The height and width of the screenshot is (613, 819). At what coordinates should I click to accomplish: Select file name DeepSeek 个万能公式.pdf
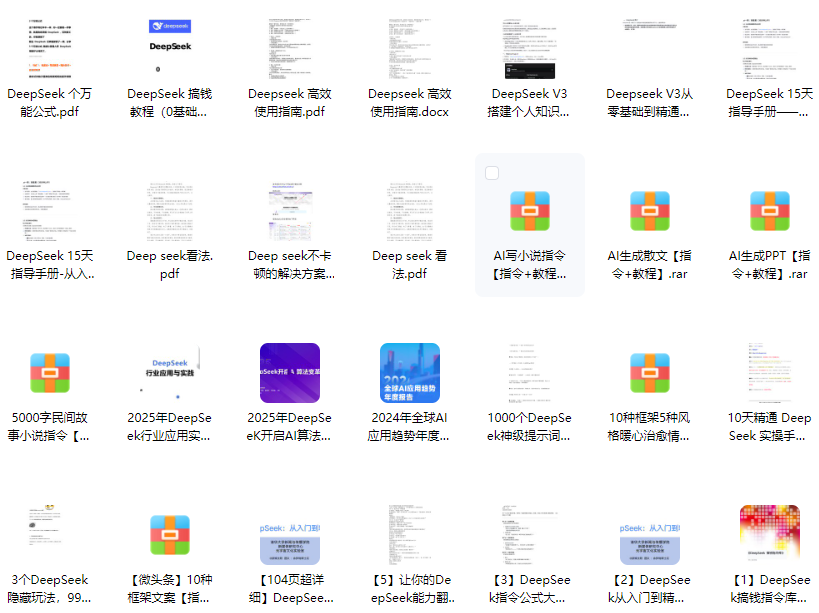(x=50, y=103)
